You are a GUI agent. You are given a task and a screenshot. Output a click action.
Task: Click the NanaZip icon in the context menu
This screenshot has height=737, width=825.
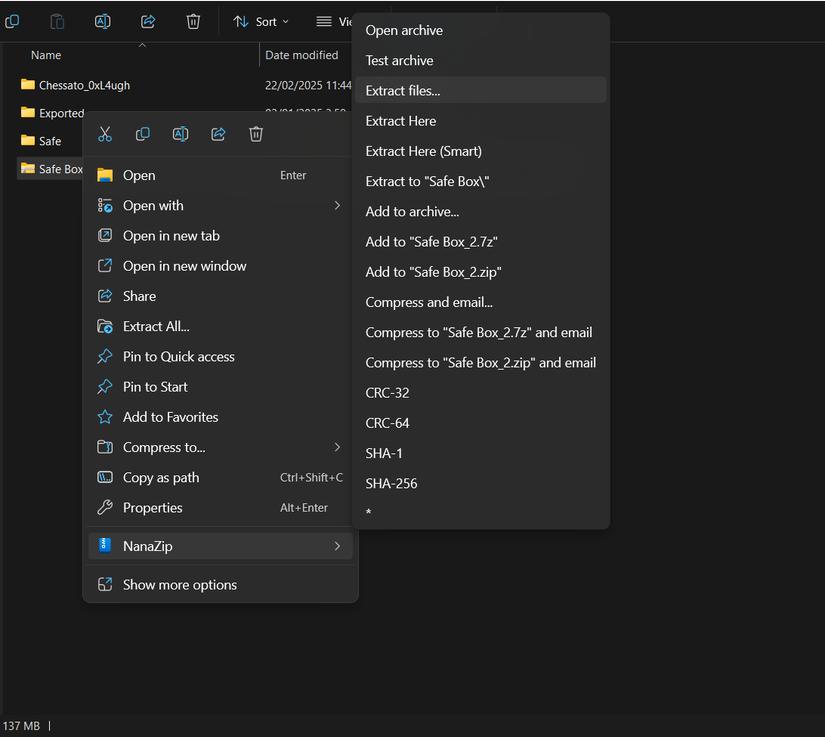coord(104,545)
